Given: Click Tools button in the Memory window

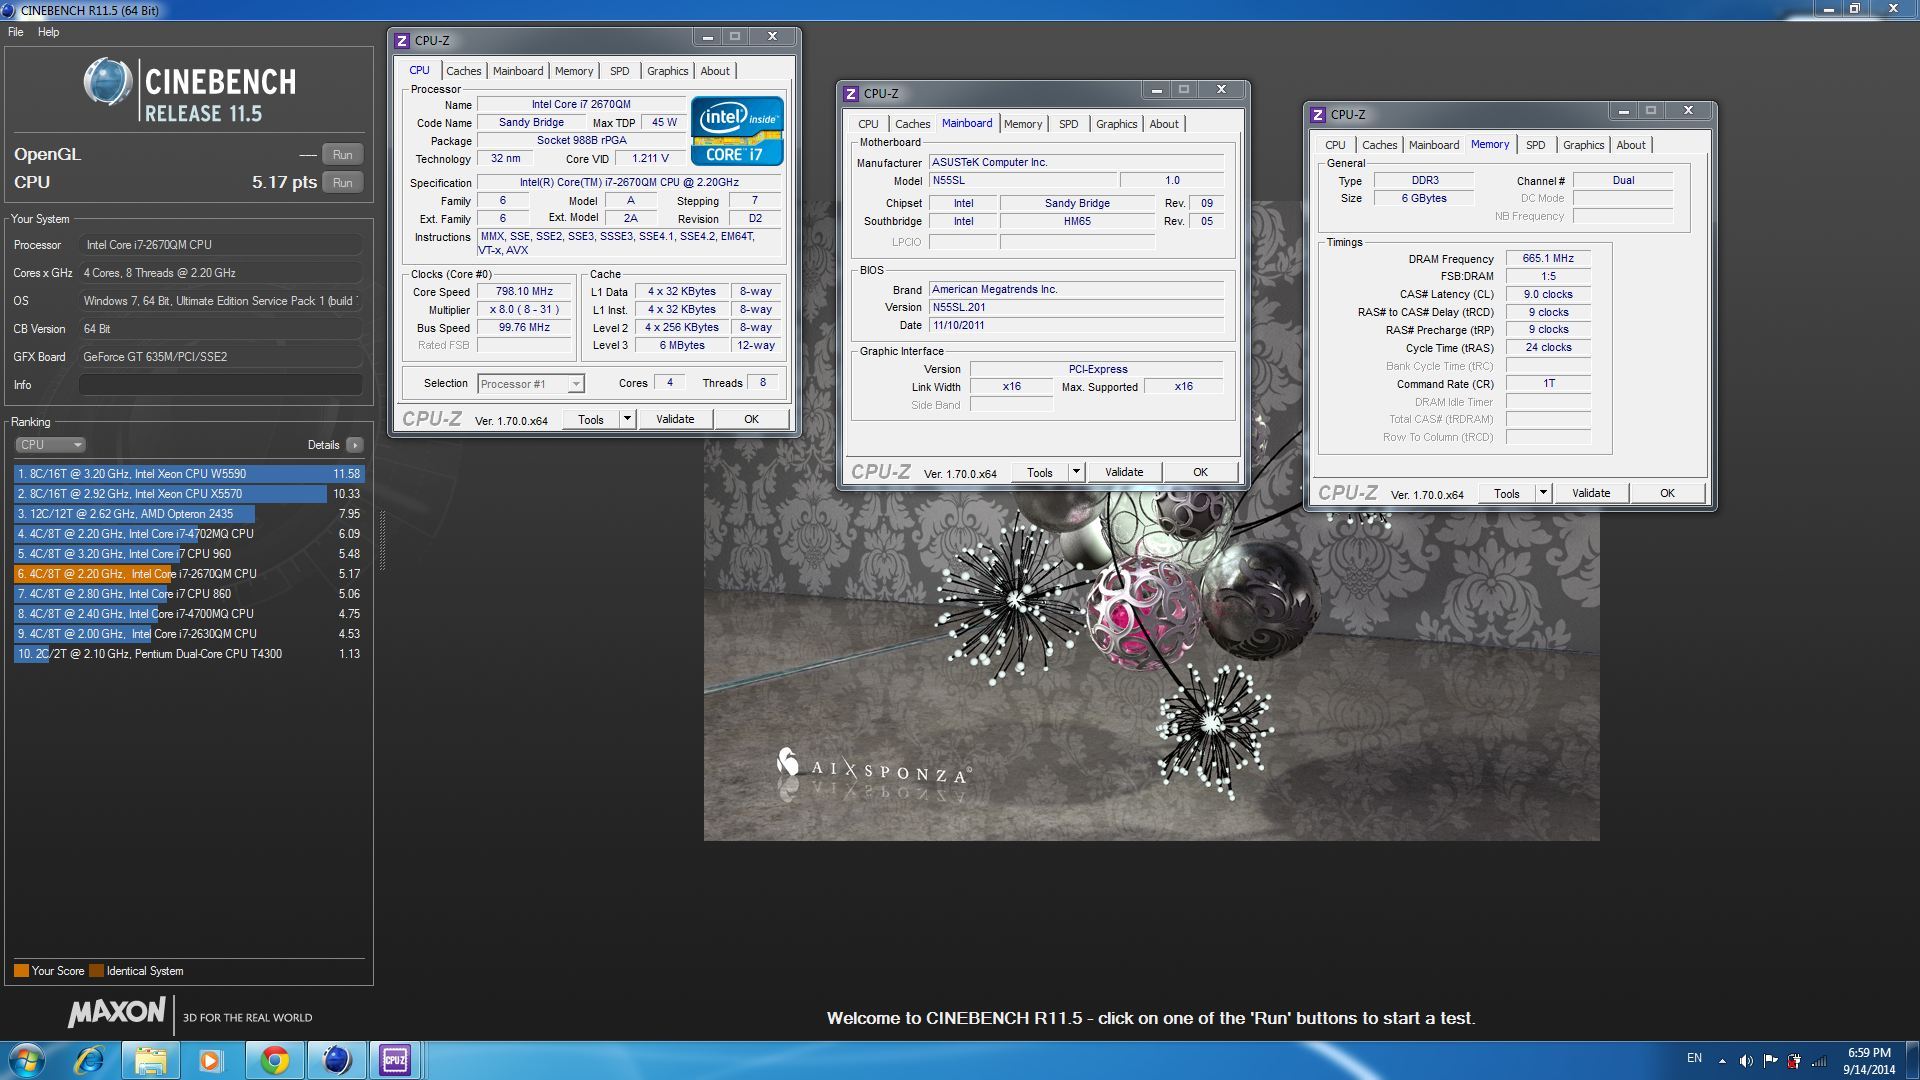Looking at the screenshot, I should tap(1507, 493).
